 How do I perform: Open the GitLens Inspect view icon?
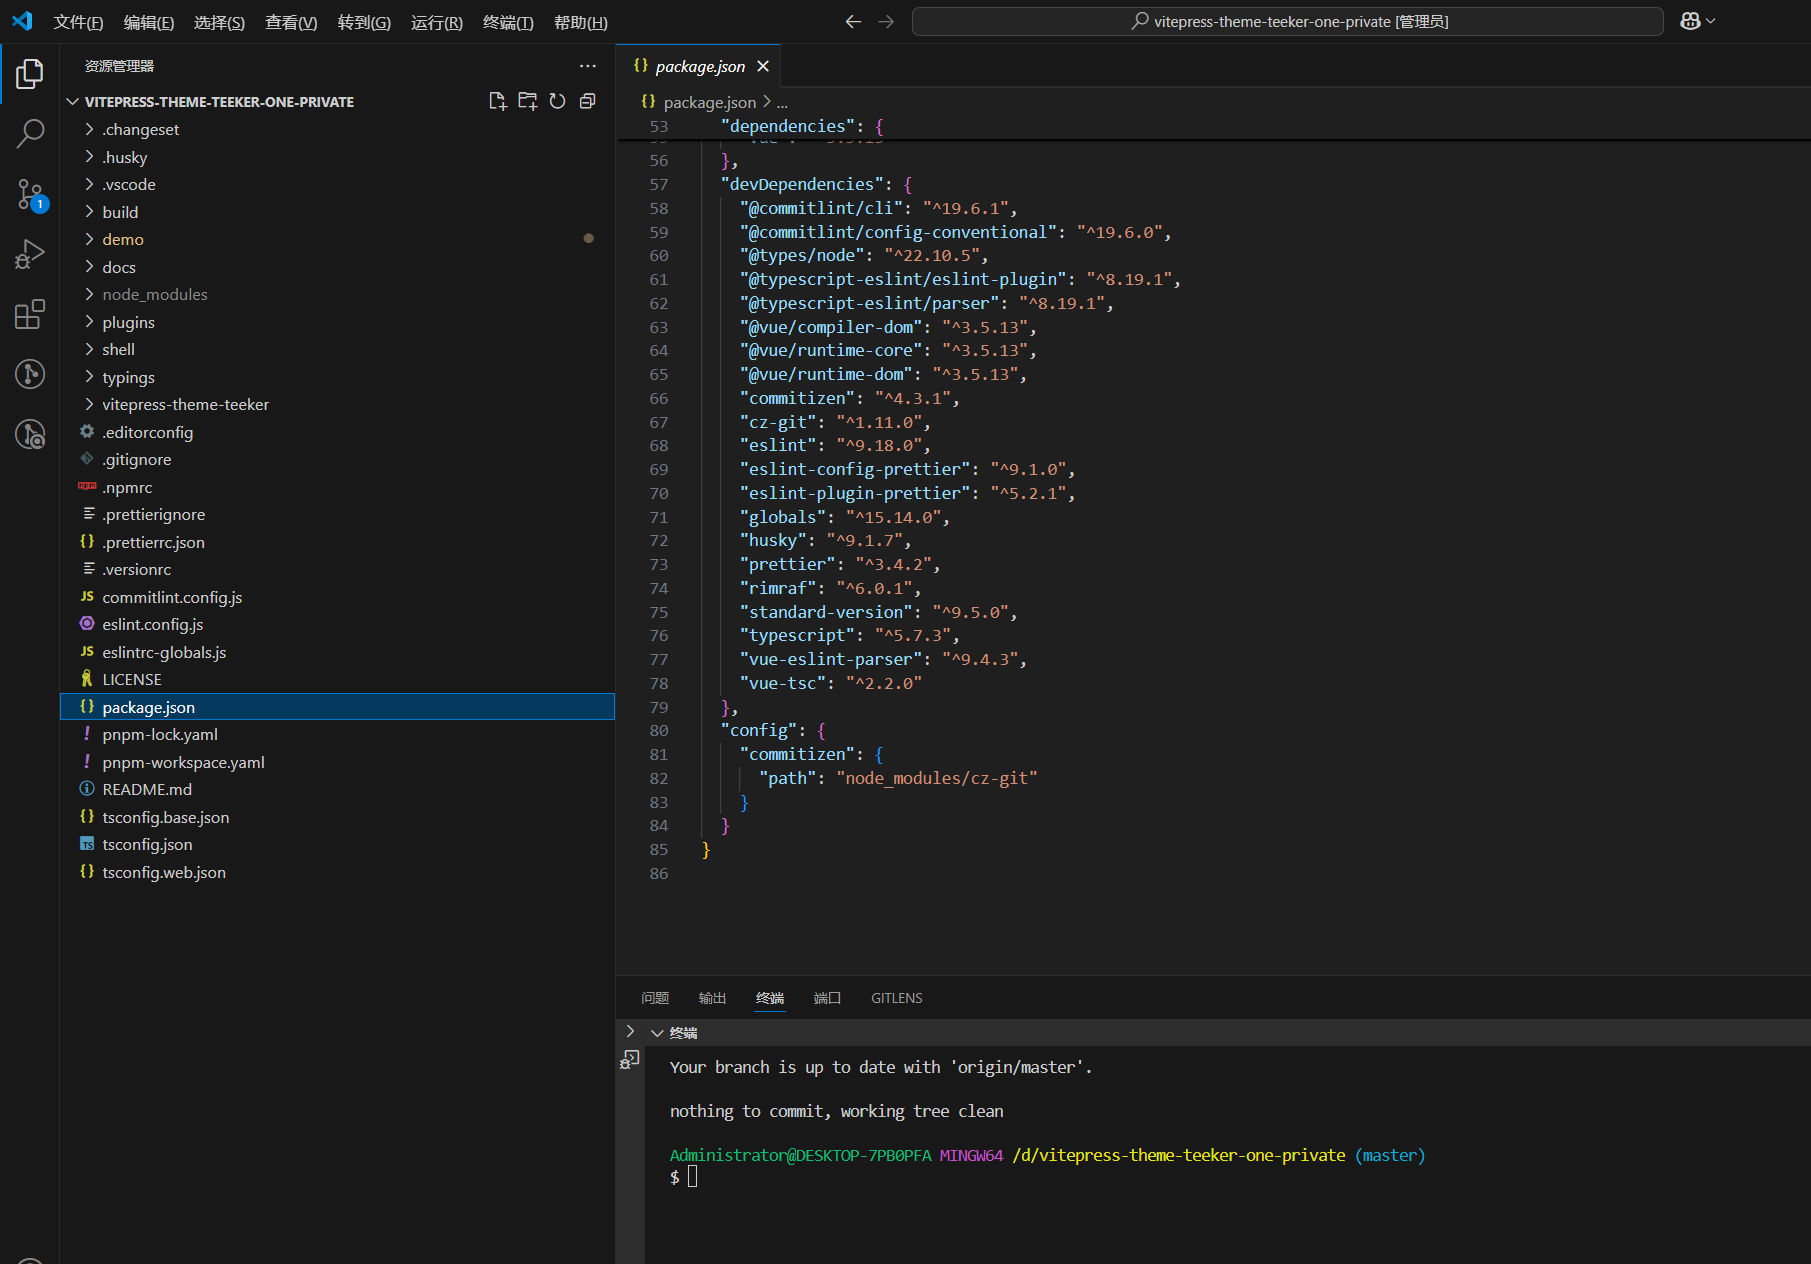pos(30,434)
